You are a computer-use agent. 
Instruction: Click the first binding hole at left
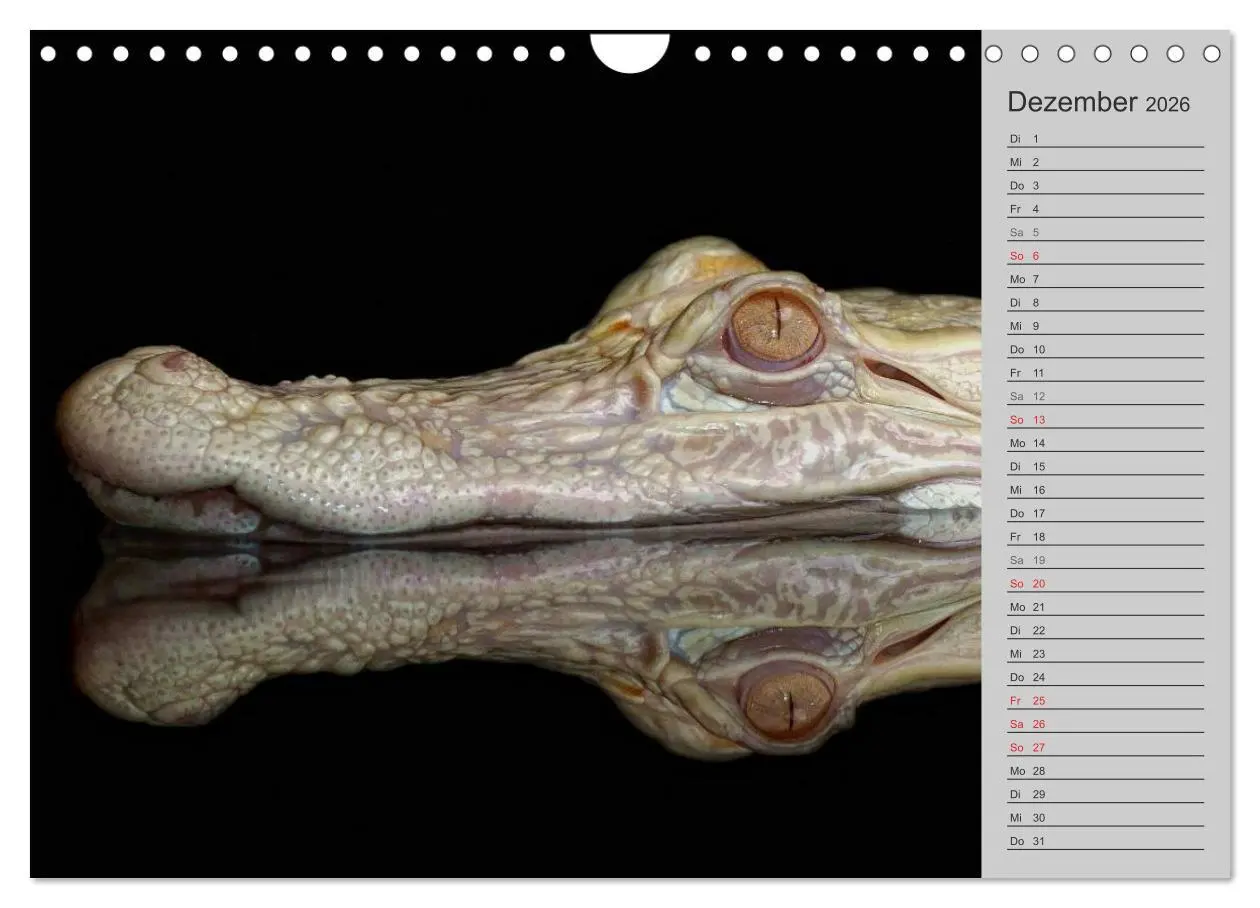click(x=48, y=54)
